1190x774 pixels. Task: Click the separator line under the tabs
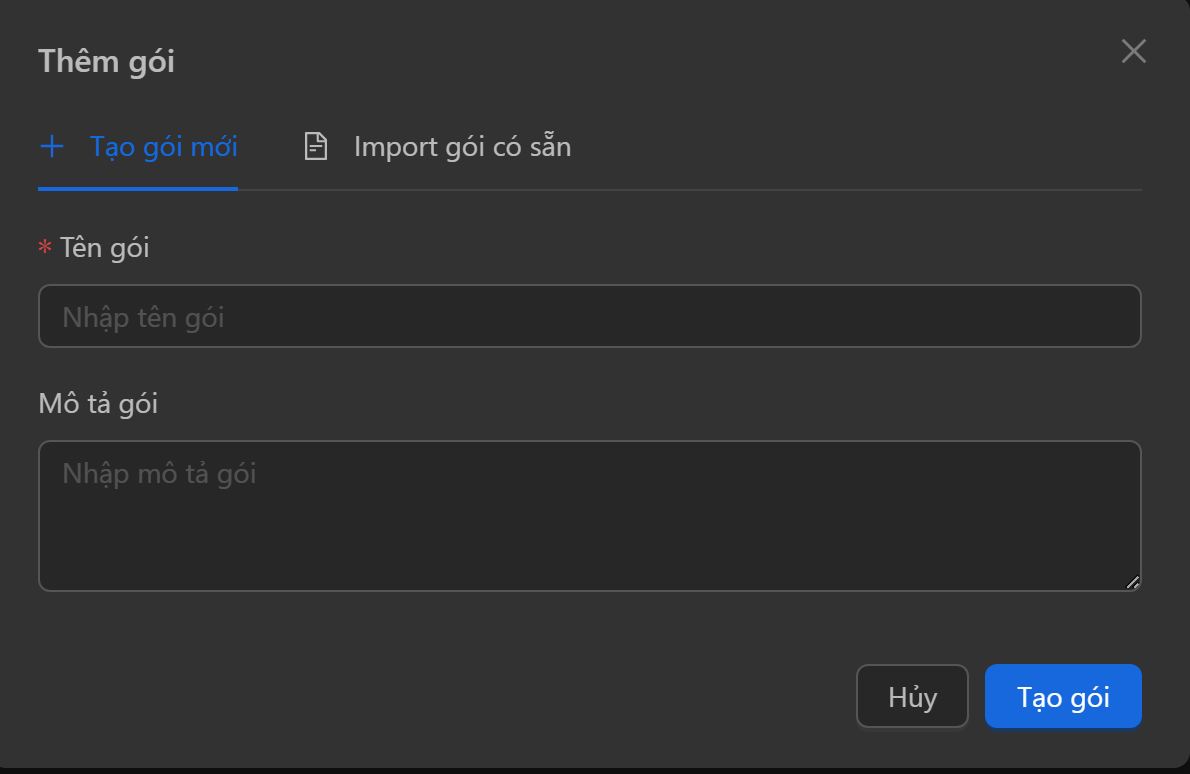pos(700,188)
